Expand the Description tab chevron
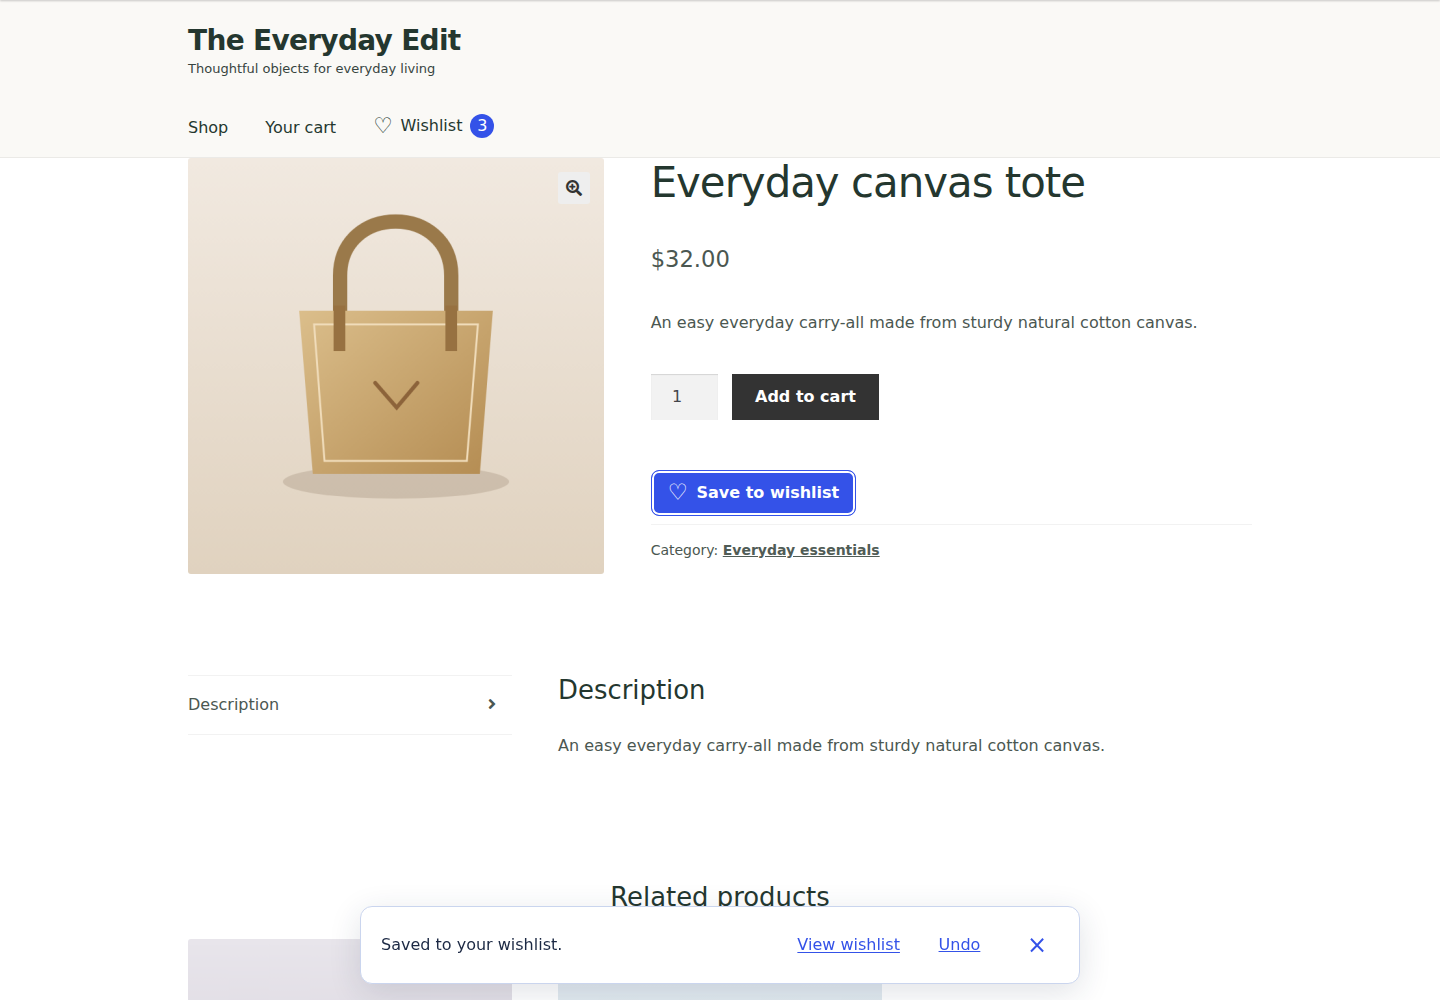1440x1000 pixels. pos(492,704)
